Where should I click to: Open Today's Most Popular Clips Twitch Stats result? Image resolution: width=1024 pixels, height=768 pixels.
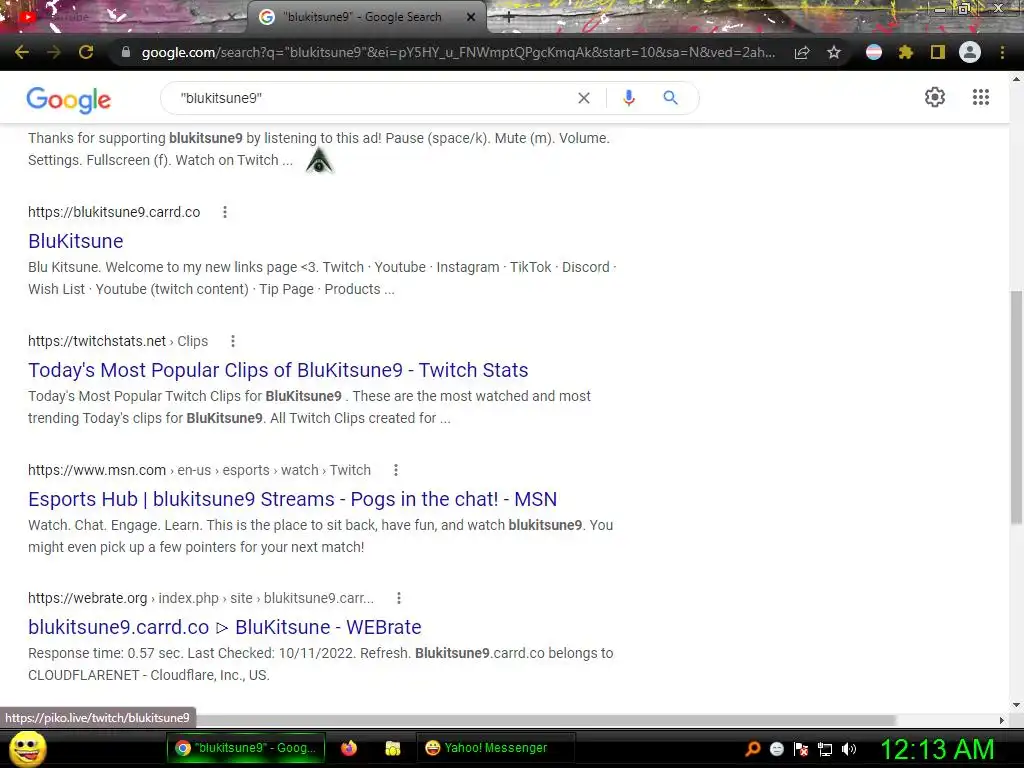(x=278, y=370)
